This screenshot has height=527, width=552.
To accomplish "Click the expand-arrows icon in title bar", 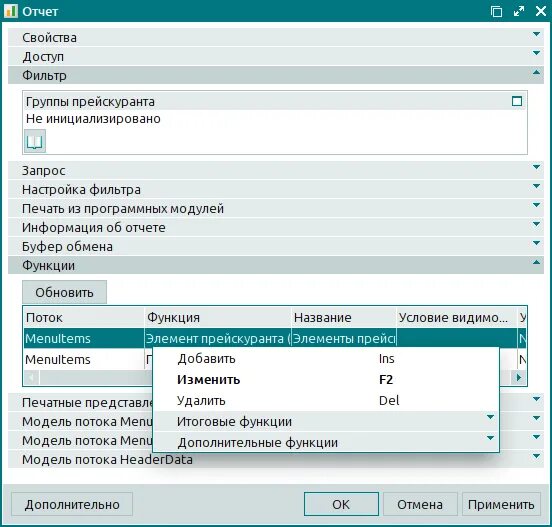I will point(519,11).
